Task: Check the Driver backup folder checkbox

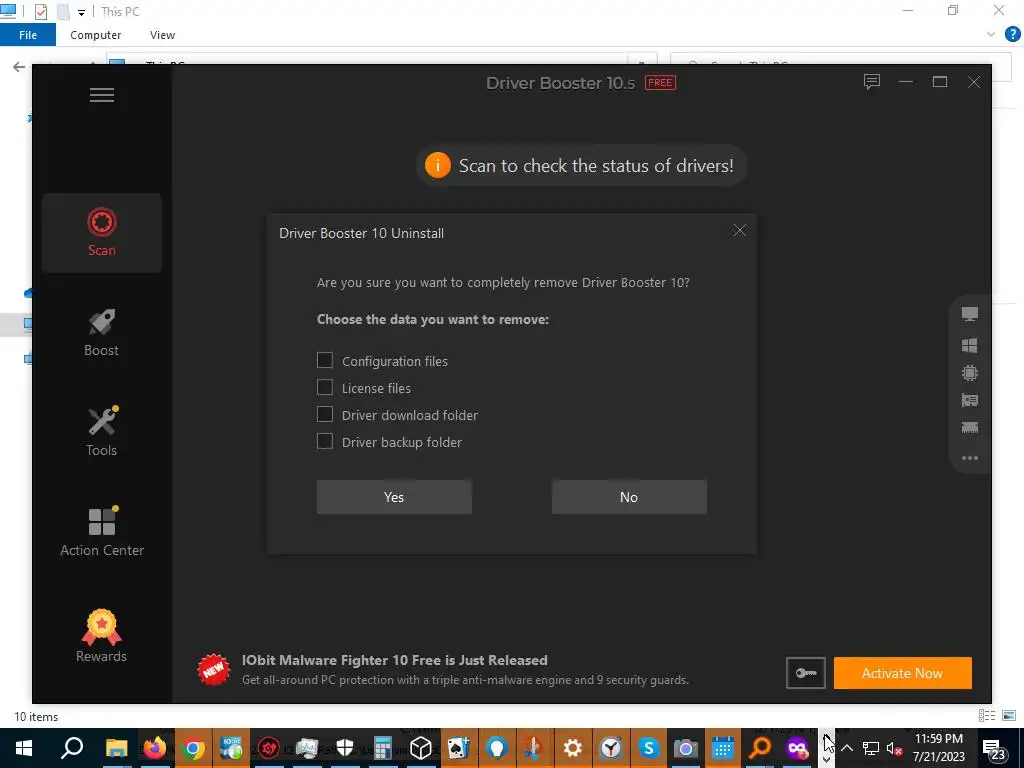Action: click(325, 441)
